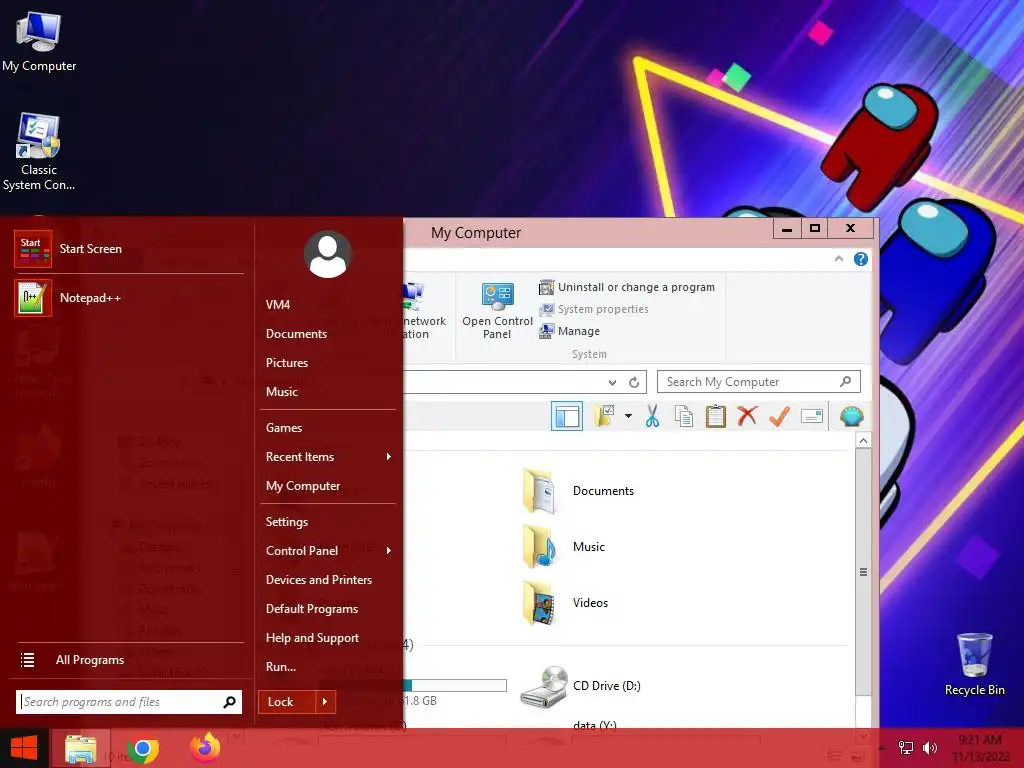Click the Search programs and files box
Image resolution: width=1024 pixels, height=768 pixels.
click(129, 702)
